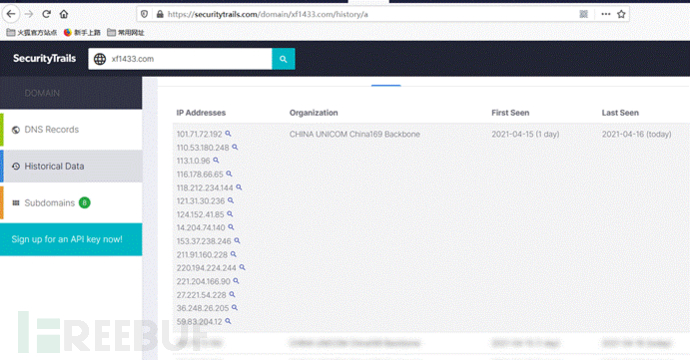Image resolution: width=690 pixels, height=360 pixels.
Task: Click the tracking protection shield icon
Action: coord(144,14)
